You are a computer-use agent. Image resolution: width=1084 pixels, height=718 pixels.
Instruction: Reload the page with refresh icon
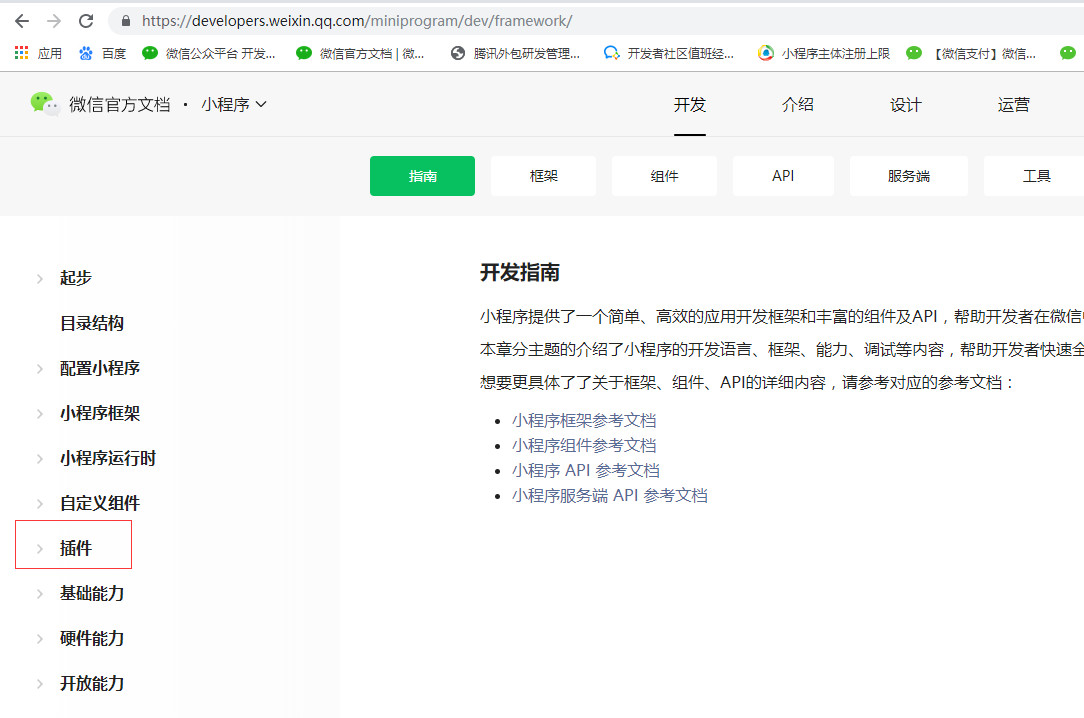pos(86,21)
